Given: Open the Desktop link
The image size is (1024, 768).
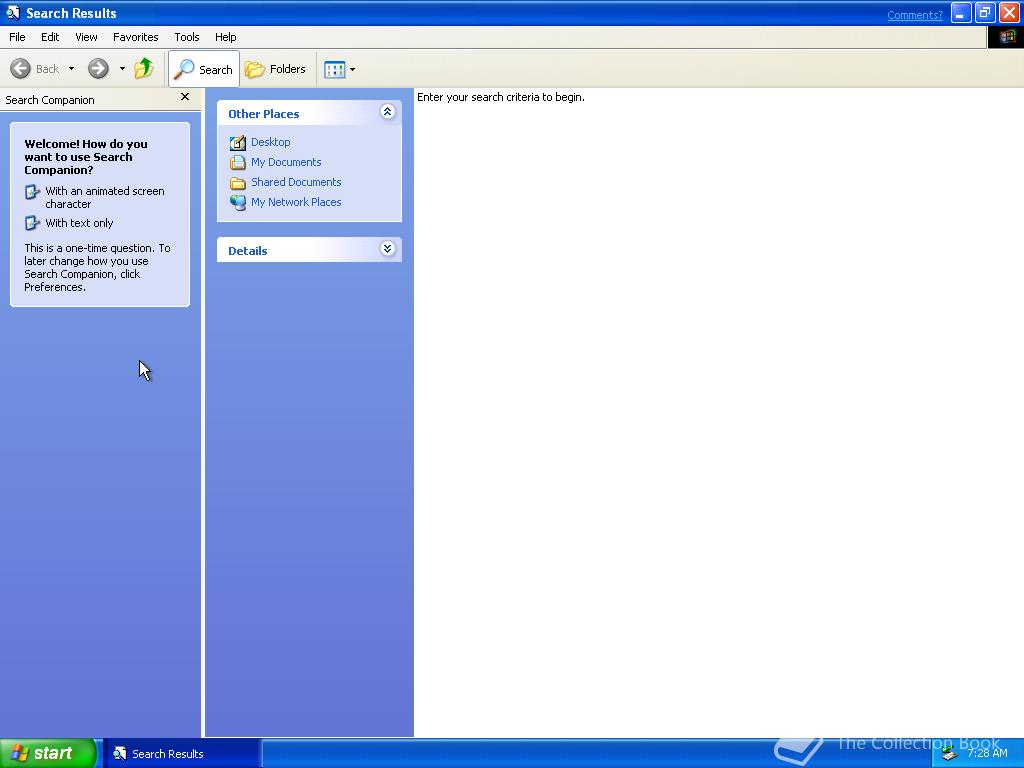Looking at the screenshot, I should pos(270,142).
